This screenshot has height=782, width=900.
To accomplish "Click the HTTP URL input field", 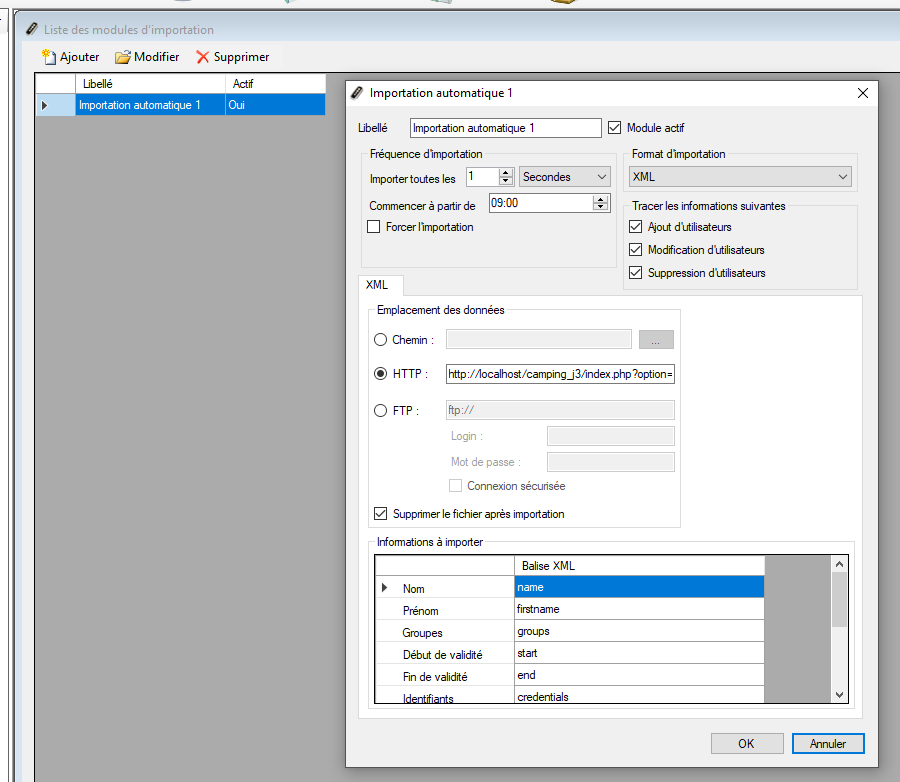I will 560,374.
